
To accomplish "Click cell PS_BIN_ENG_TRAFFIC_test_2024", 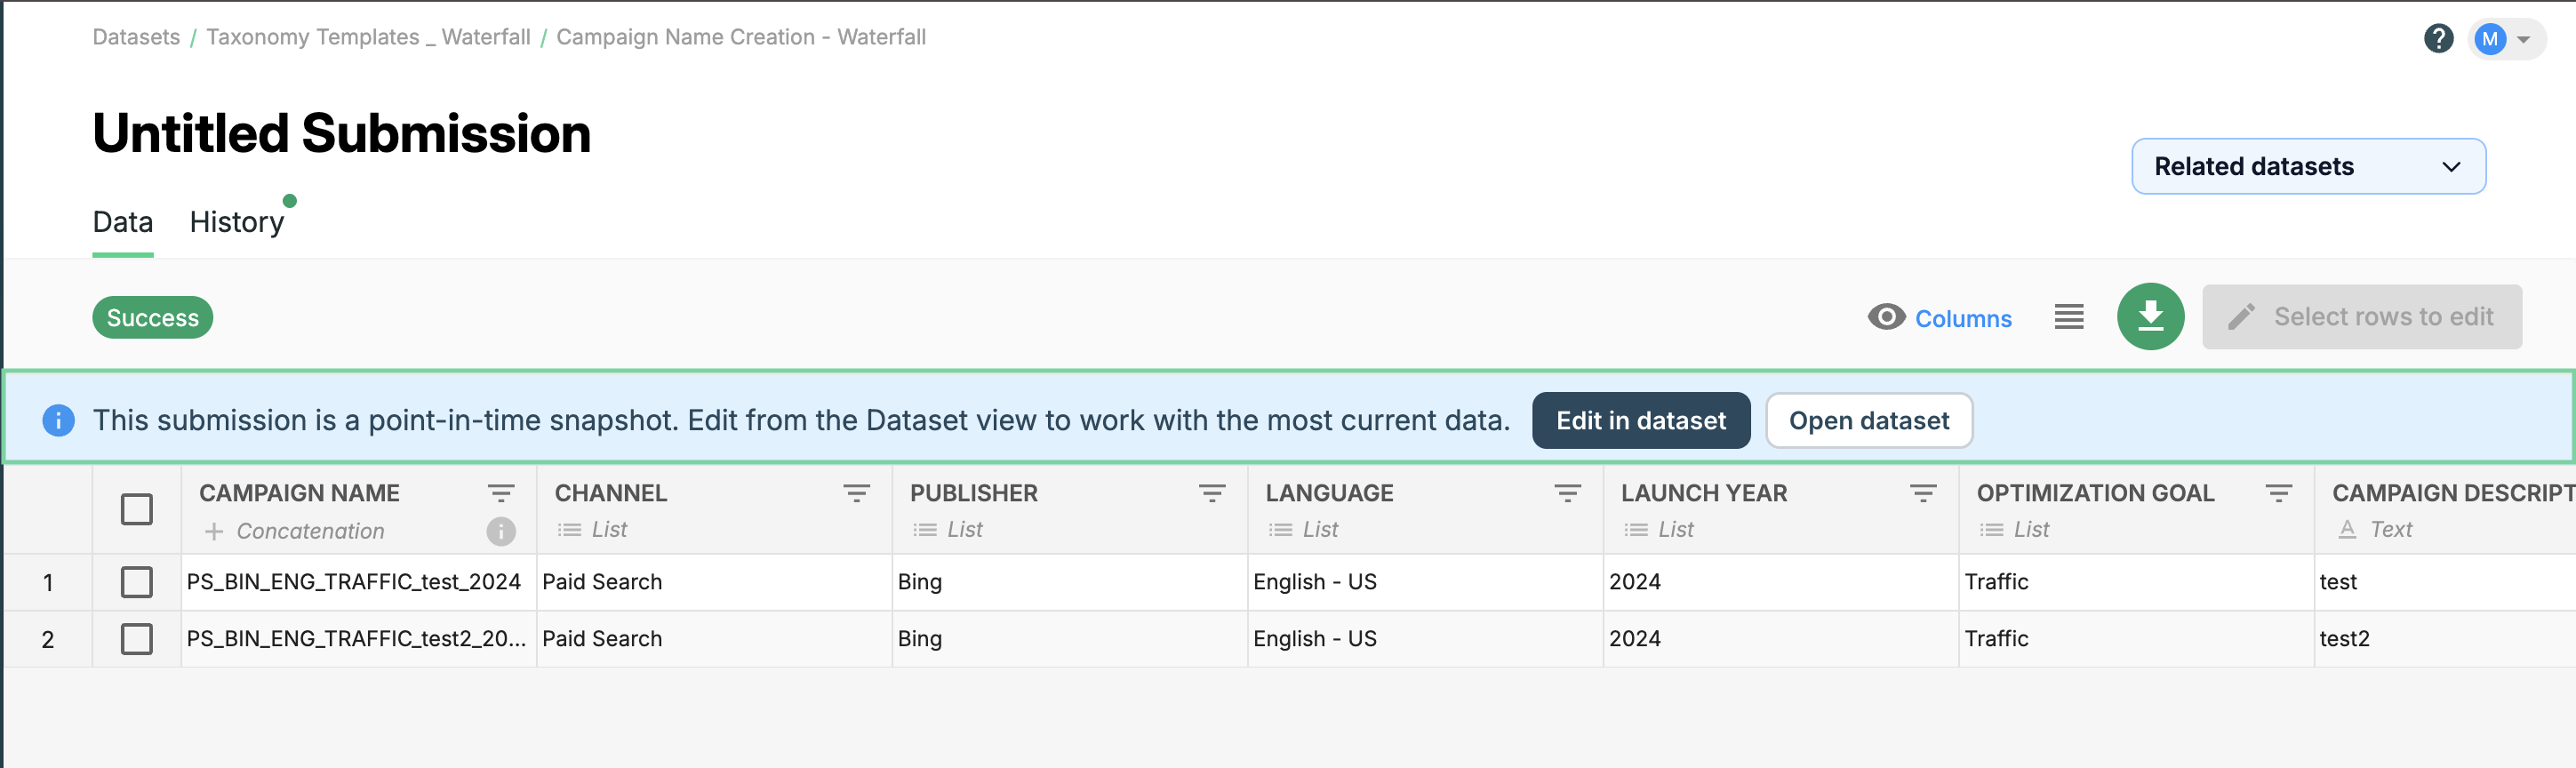I will pyautogui.click(x=358, y=582).
